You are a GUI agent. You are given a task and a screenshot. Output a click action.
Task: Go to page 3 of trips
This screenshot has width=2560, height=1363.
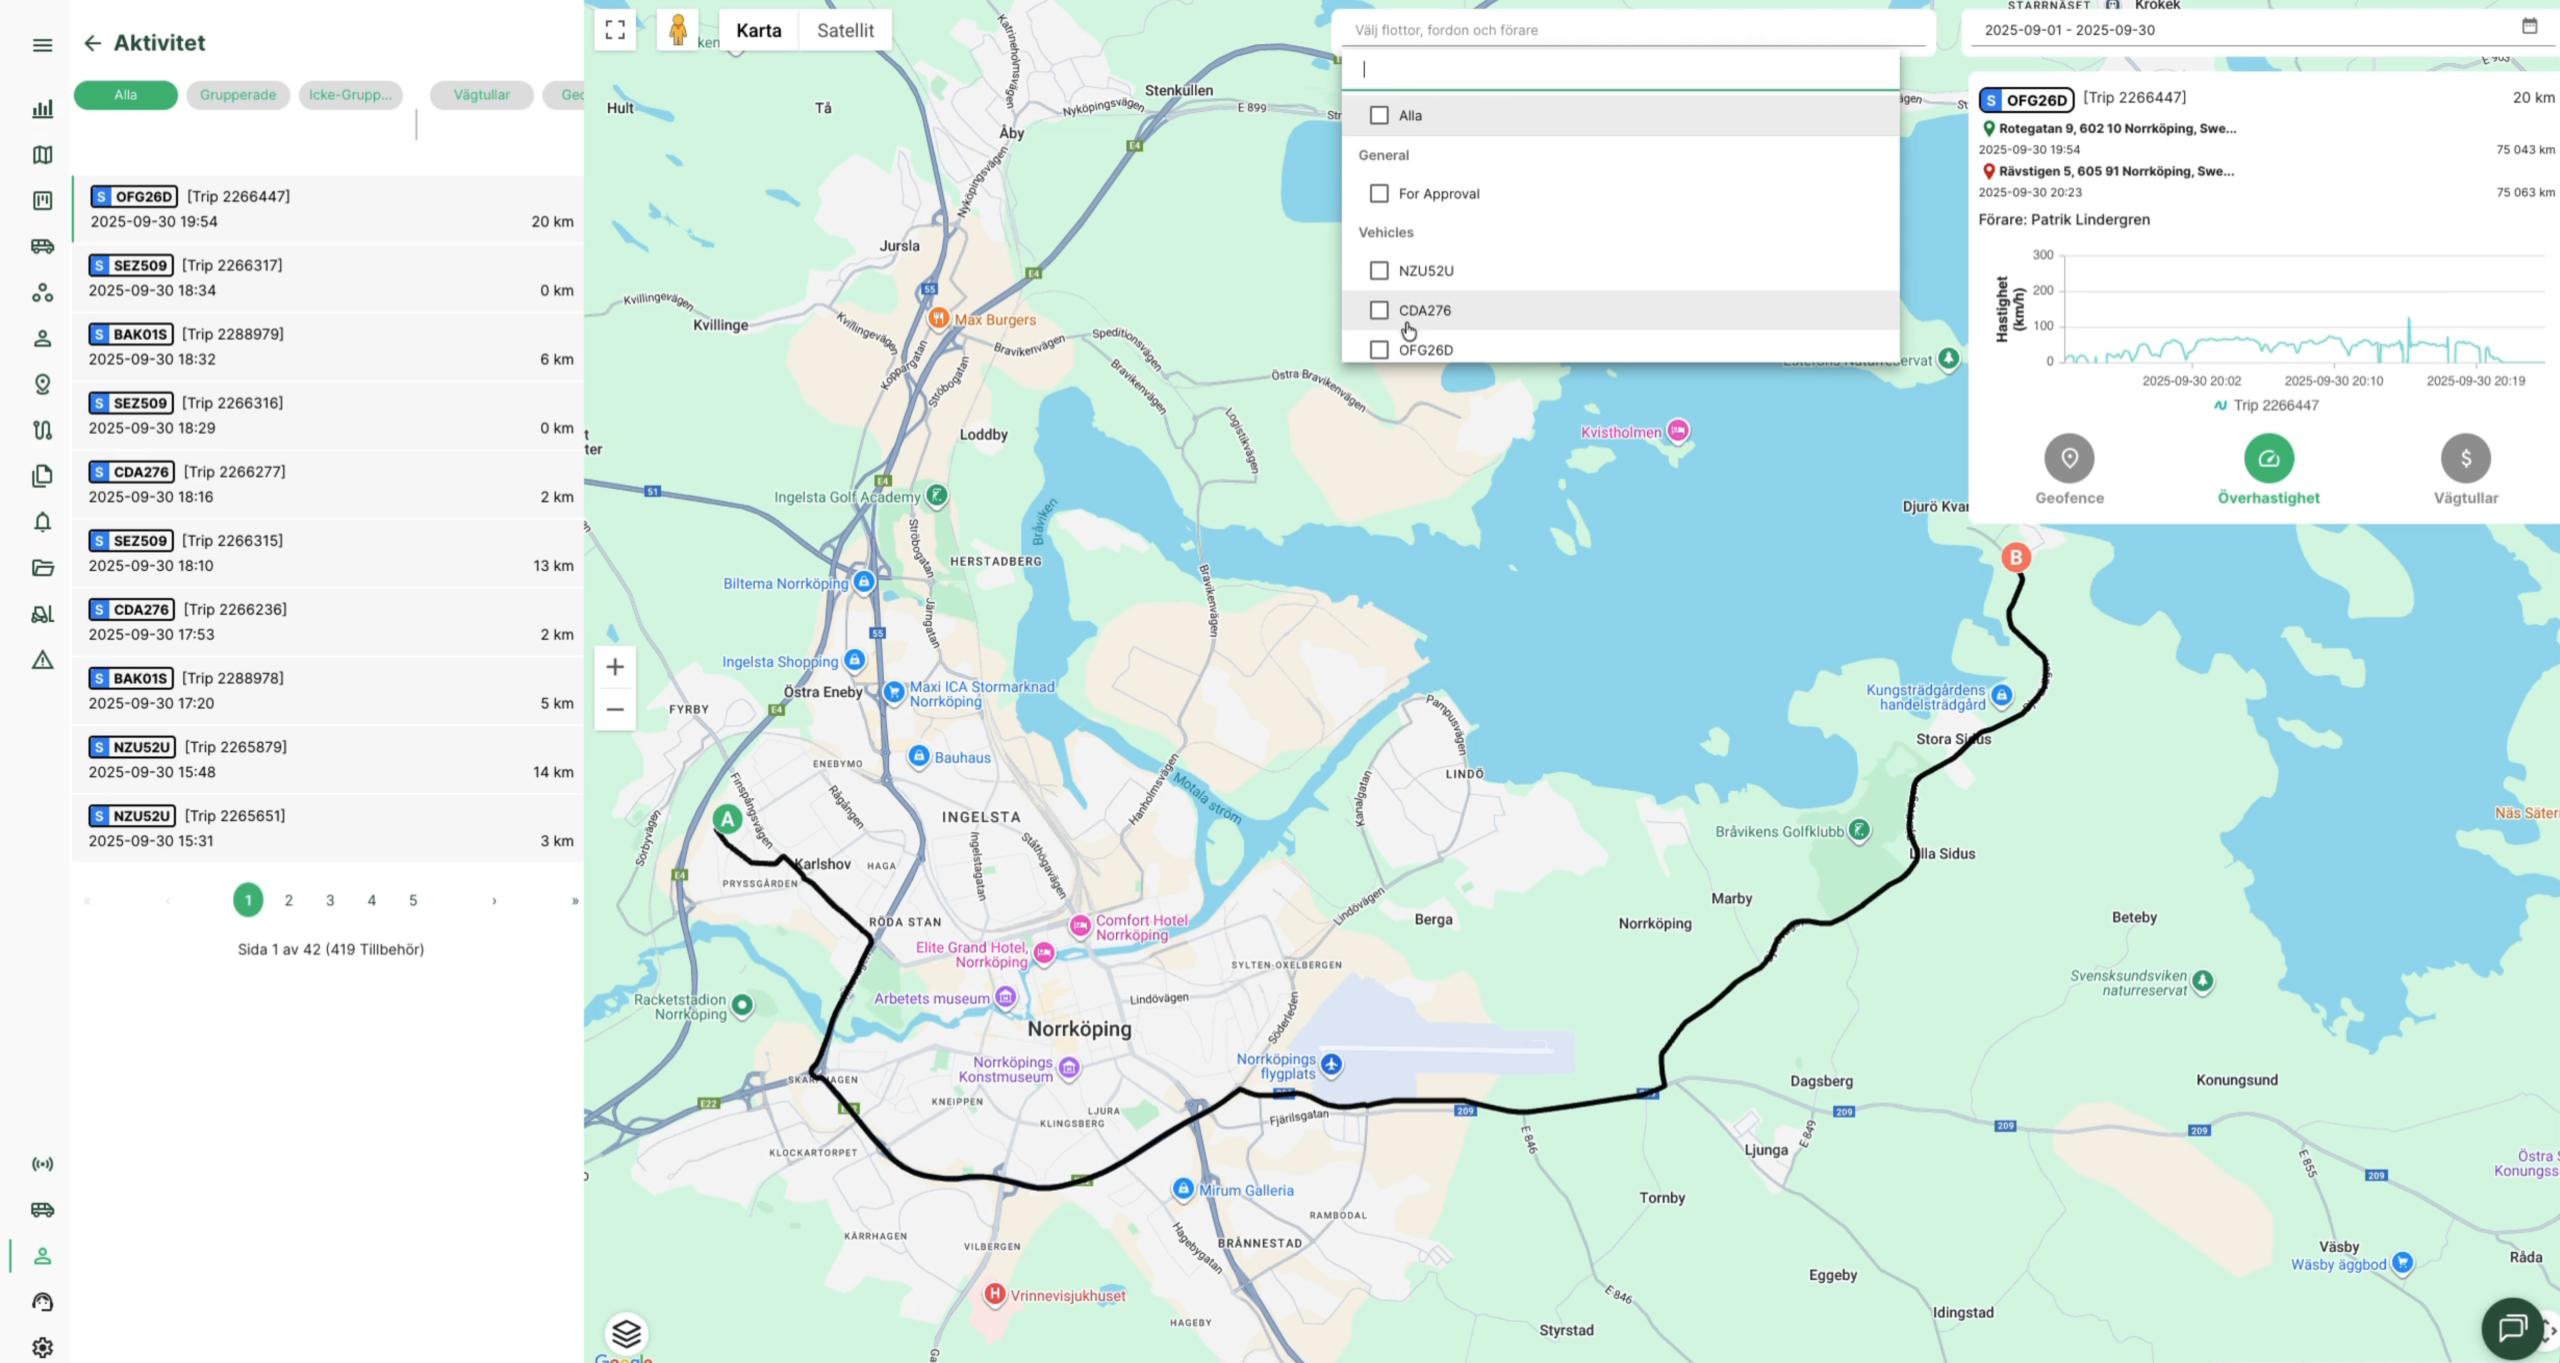pyautogui.click(x=330, y=901)
